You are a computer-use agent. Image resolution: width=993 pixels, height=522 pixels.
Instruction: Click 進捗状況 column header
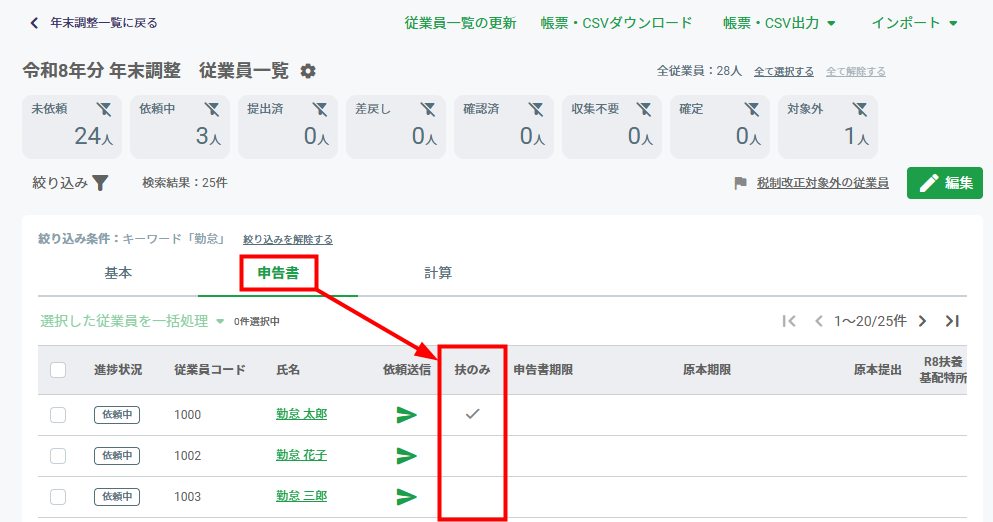pos(118,370)
